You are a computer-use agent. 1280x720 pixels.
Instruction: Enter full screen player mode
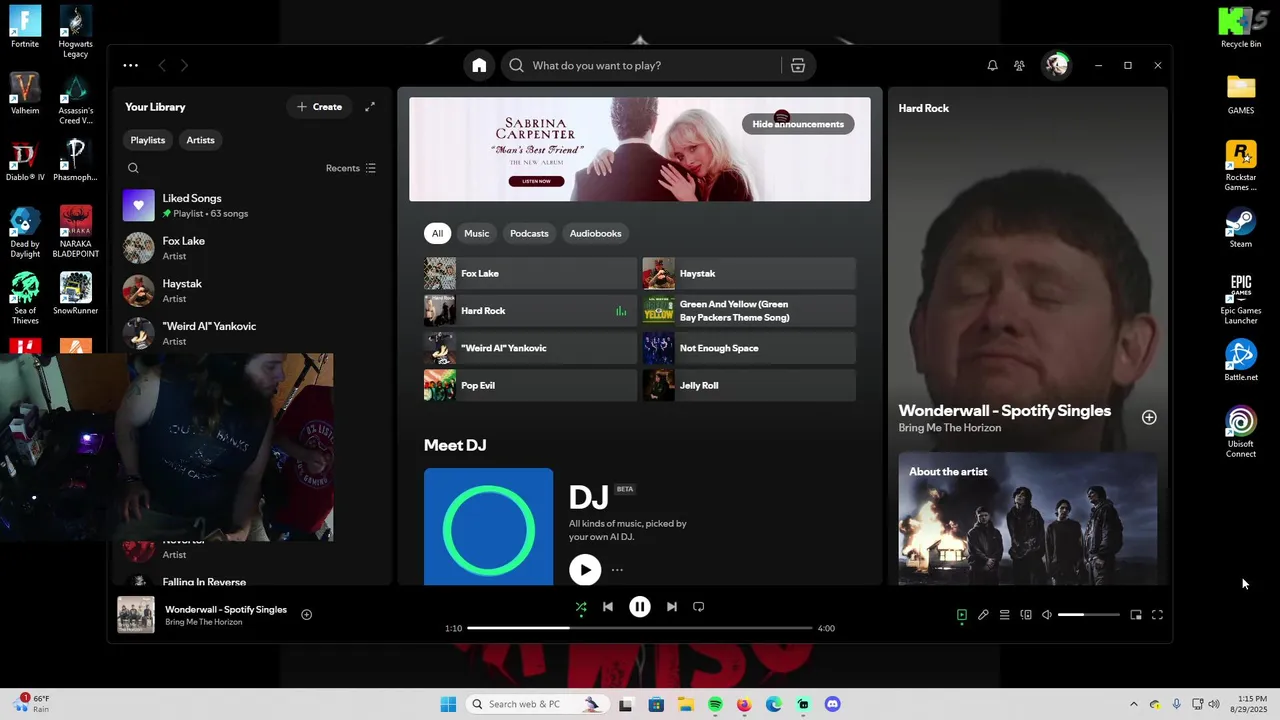click(x=1157, y=615)
